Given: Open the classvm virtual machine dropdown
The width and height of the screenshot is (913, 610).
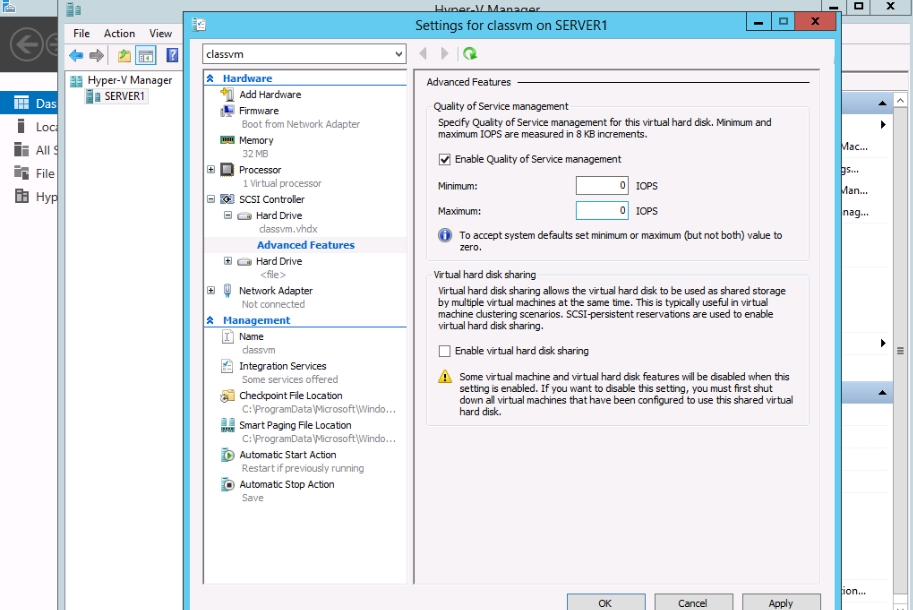Looking at the screenshot, I should [x=399, y=54].
